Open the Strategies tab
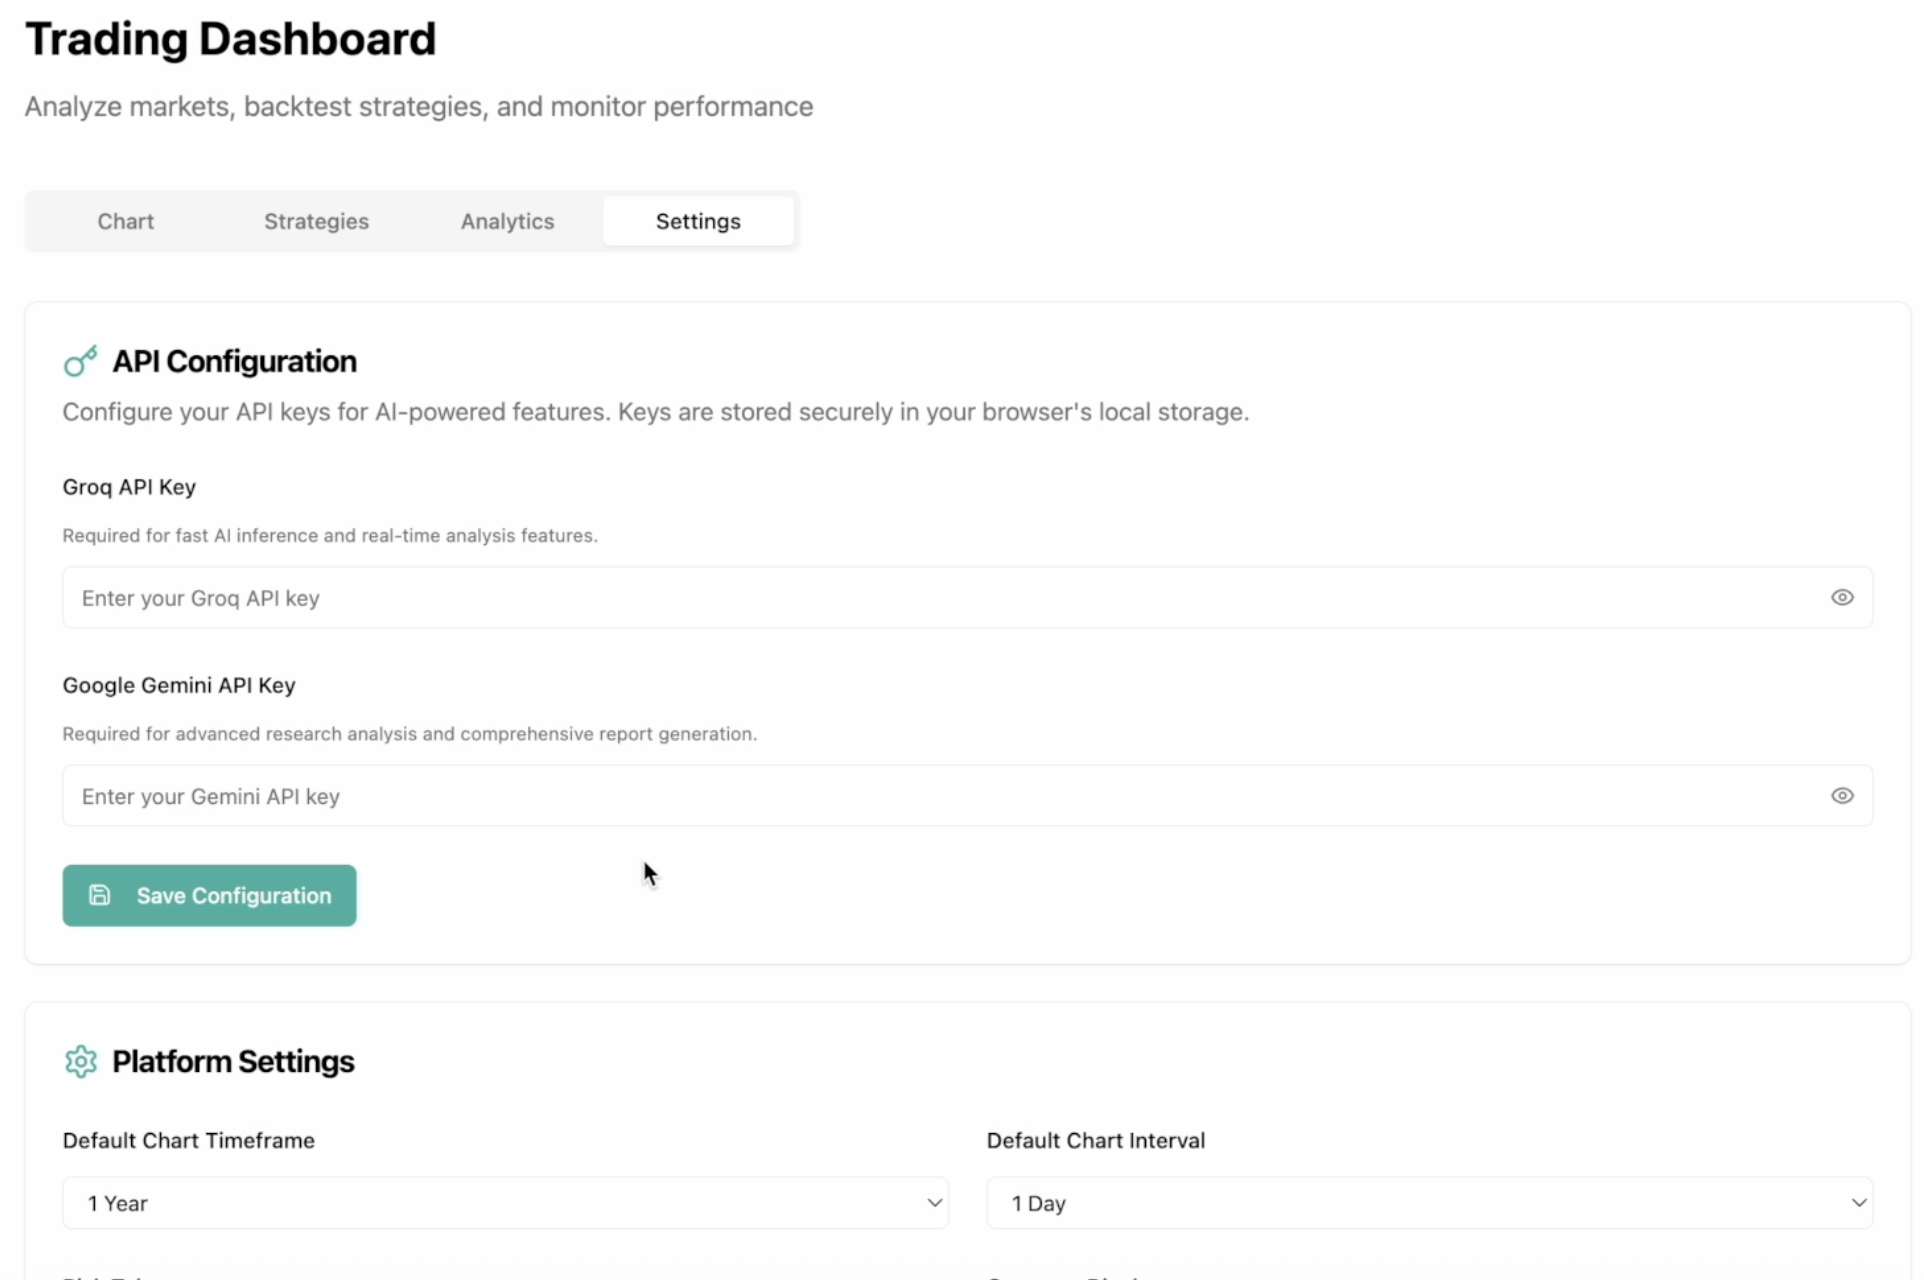 click(316, 221)
